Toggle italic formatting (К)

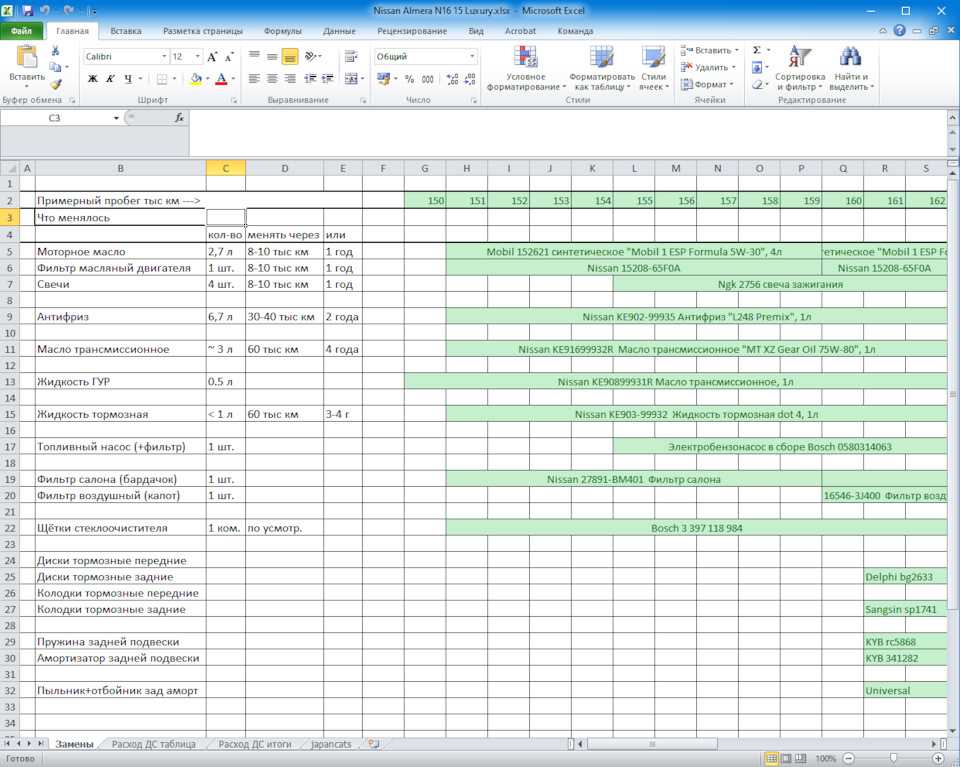click(110, 79)
